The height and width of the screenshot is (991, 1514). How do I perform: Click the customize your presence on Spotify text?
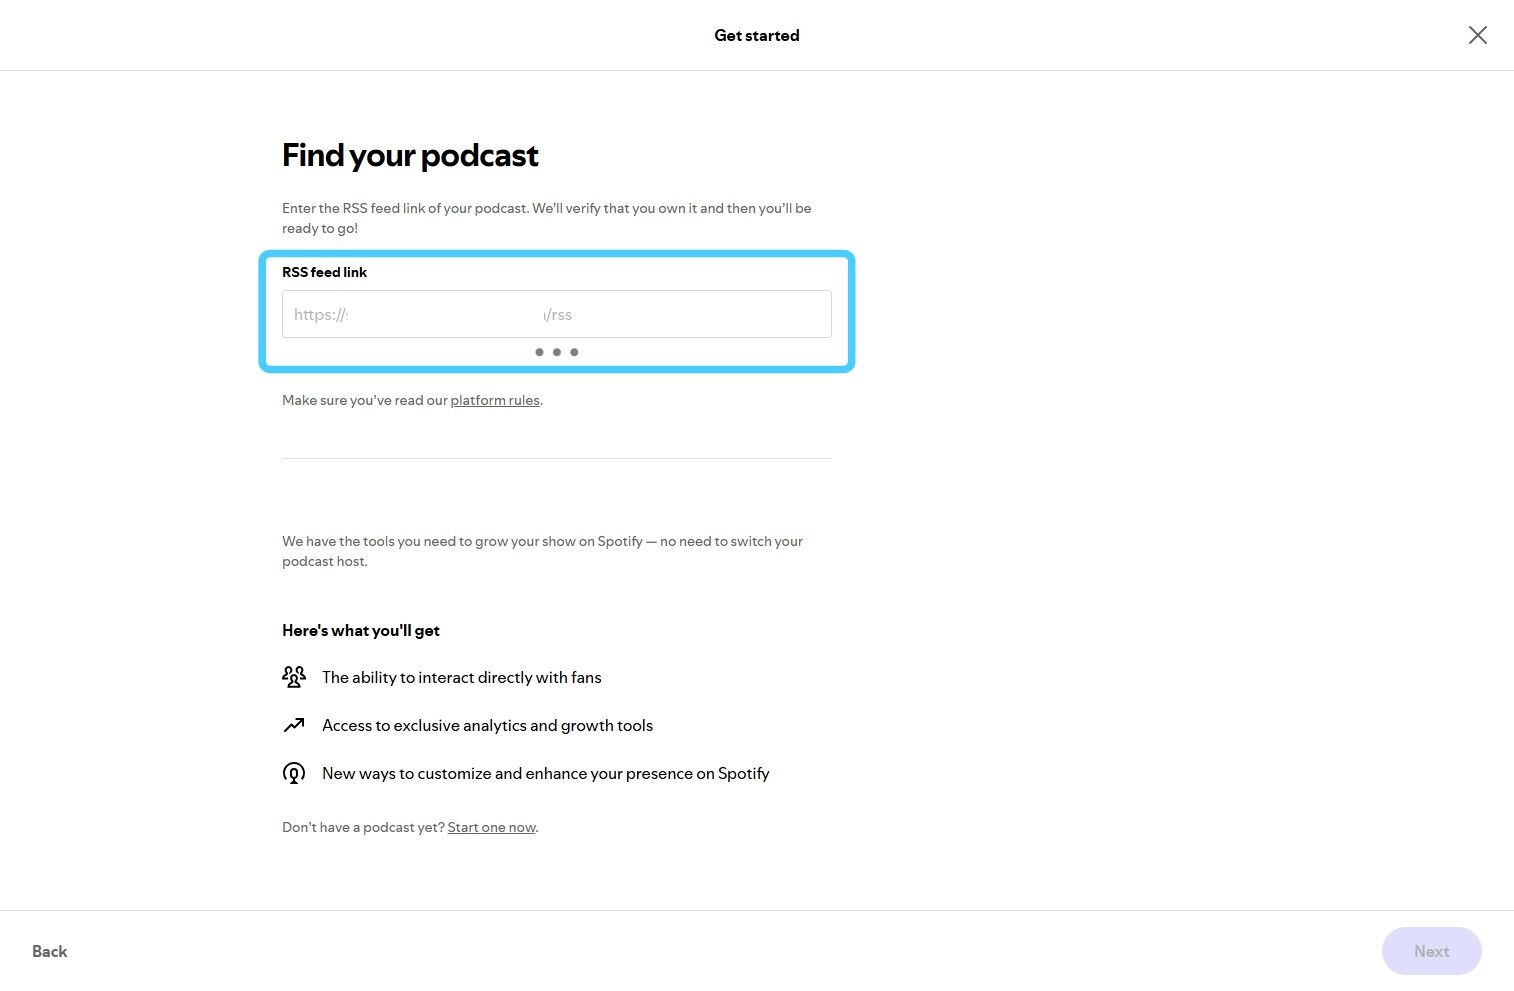[x=545, y=773]
